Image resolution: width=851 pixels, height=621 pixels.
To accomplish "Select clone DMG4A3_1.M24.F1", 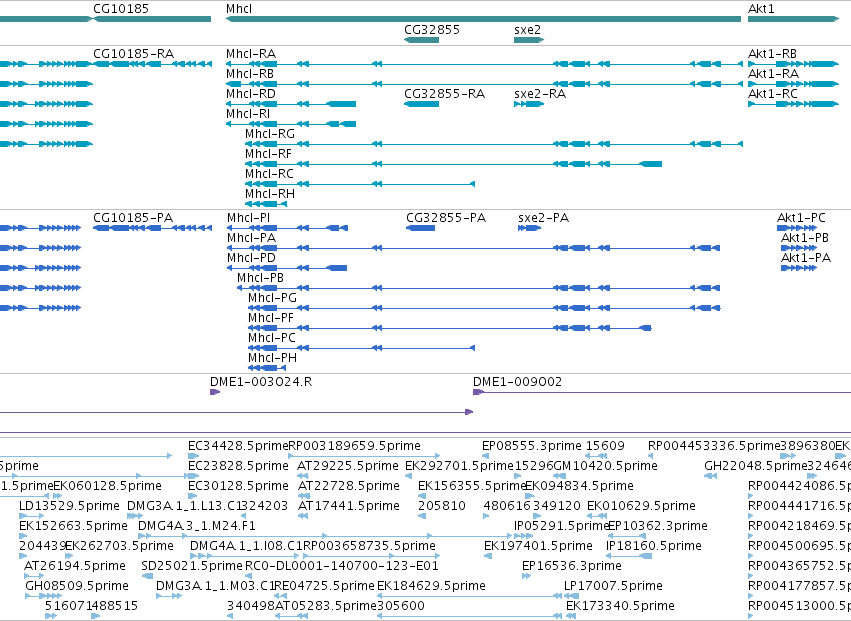I will [x=324, y=536].
